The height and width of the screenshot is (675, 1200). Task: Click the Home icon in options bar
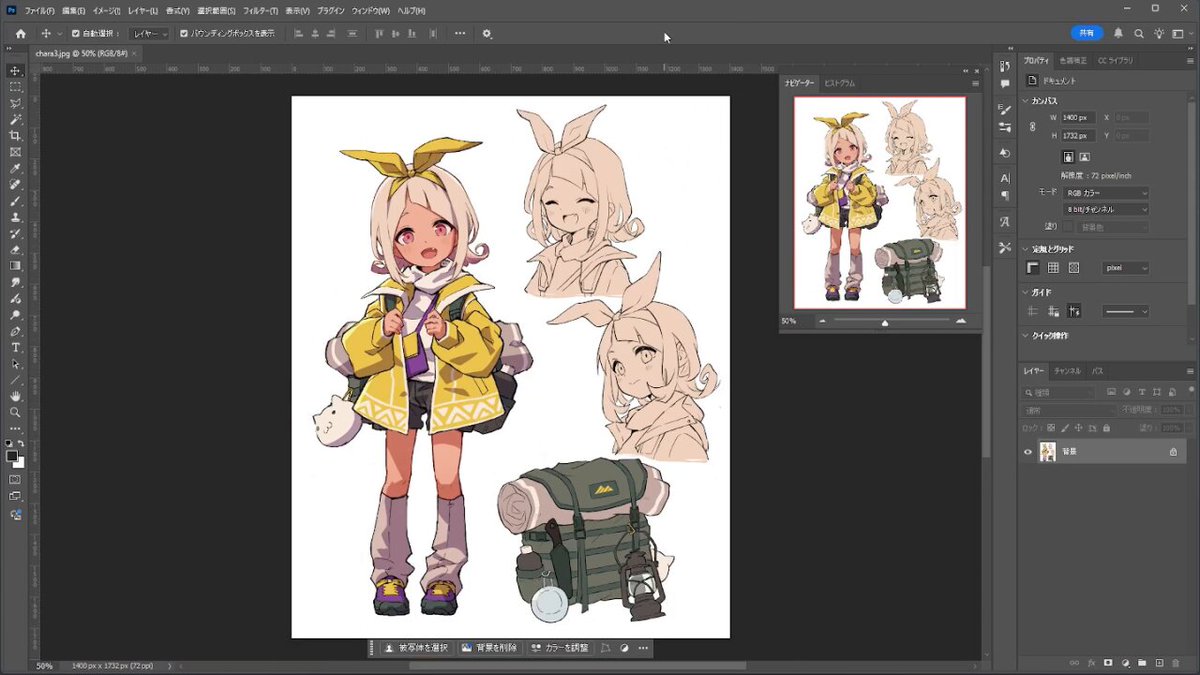click(20, 33)
